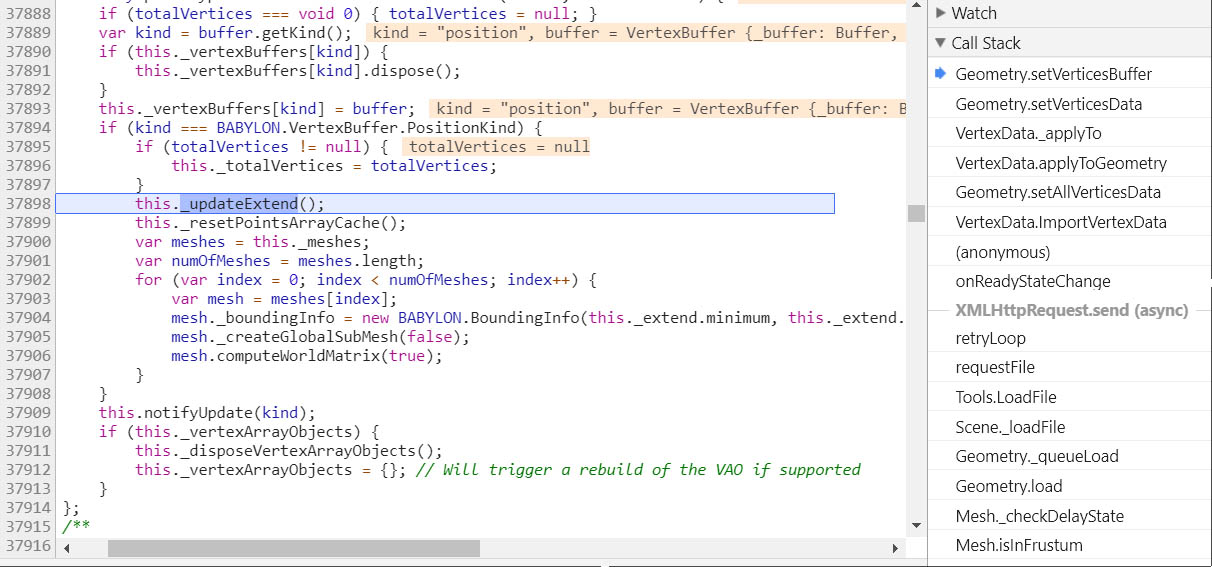Click the scroll right arrow of code pane
1212x567 pixels.
click(895, 548)
